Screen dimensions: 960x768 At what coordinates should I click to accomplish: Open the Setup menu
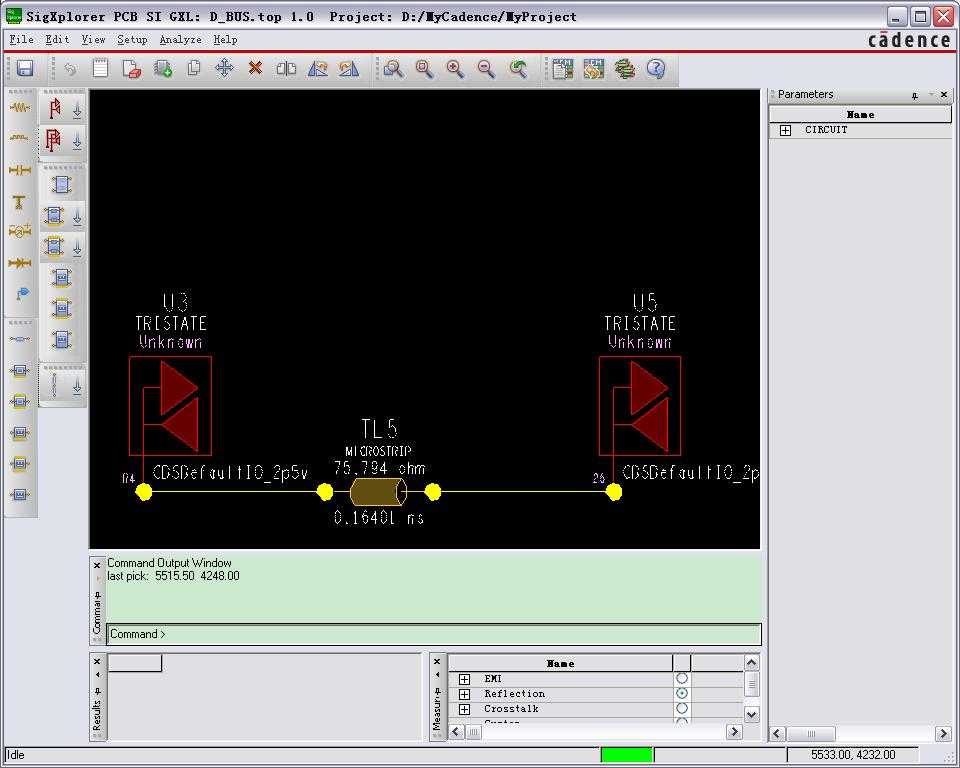tap(132, 39)
